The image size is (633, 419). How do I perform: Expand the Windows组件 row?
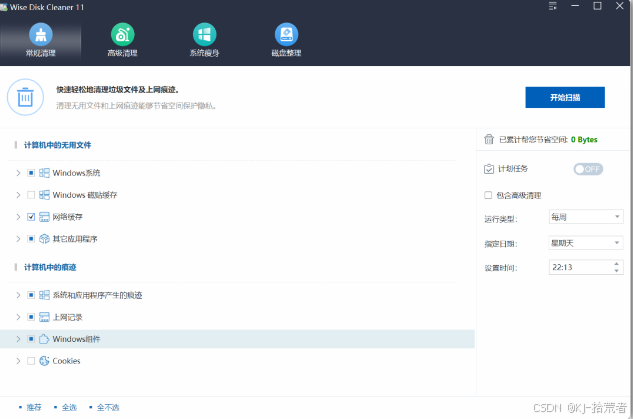[18, 339]
